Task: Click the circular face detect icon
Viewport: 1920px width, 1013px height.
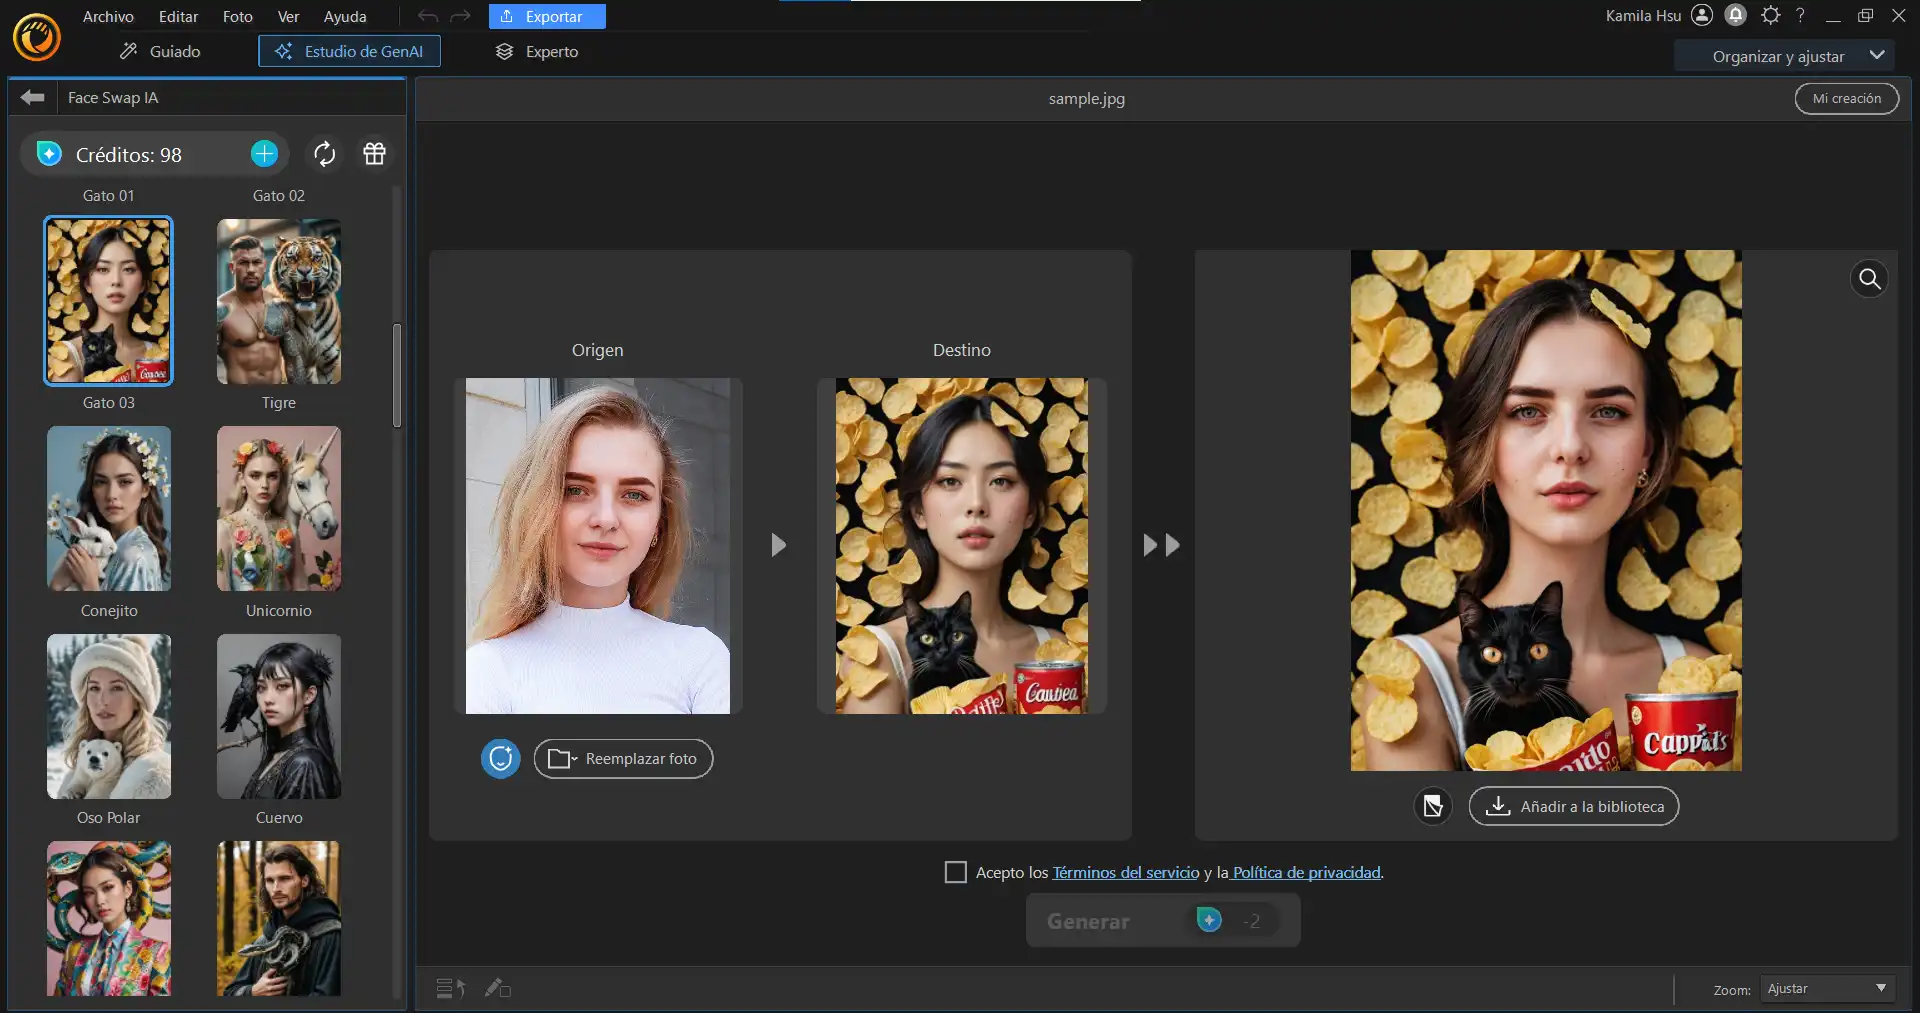Action: coord(500,759)
